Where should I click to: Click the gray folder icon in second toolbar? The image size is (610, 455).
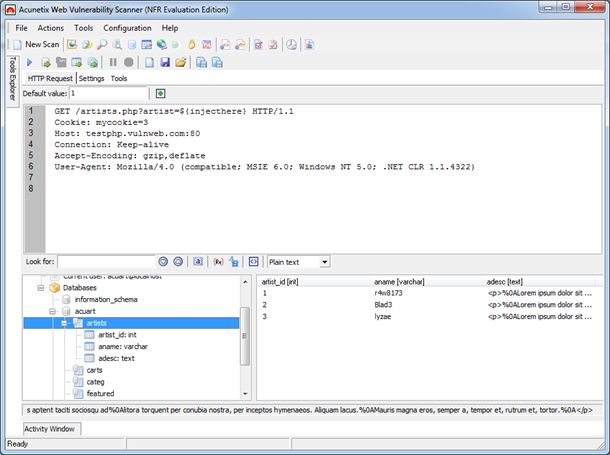click(x=61, y=62)
